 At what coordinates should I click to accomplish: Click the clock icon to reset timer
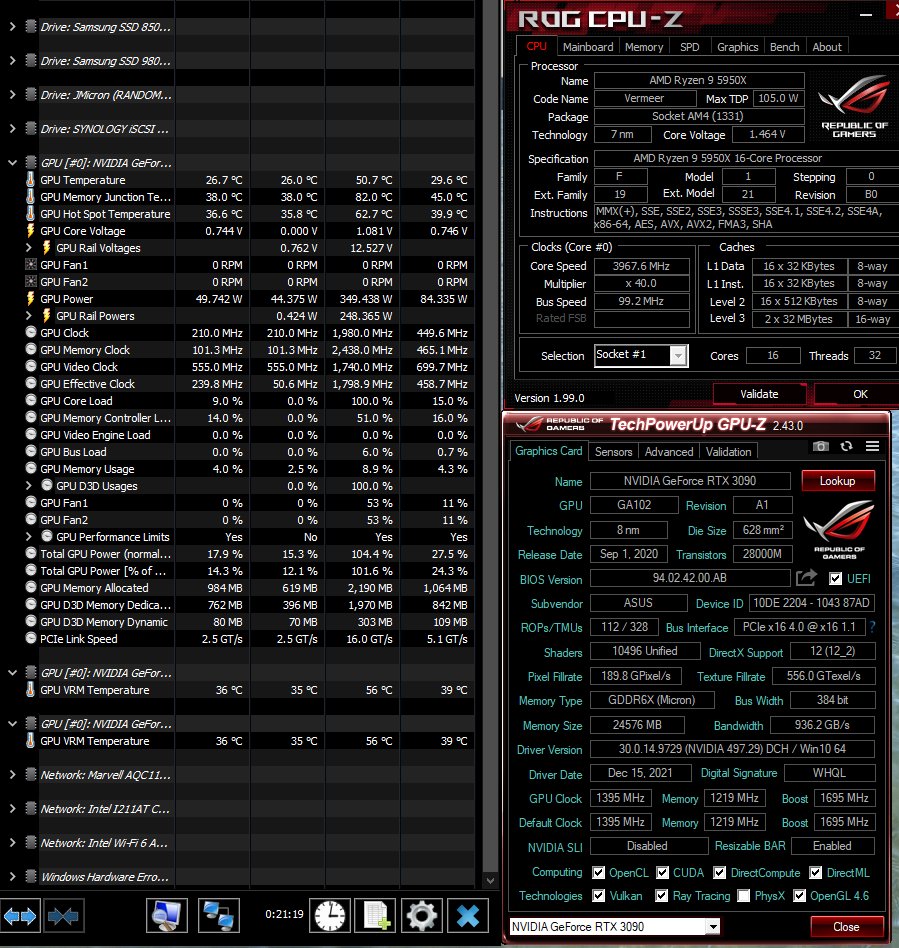pyautogui.click(x=329, y=915)
